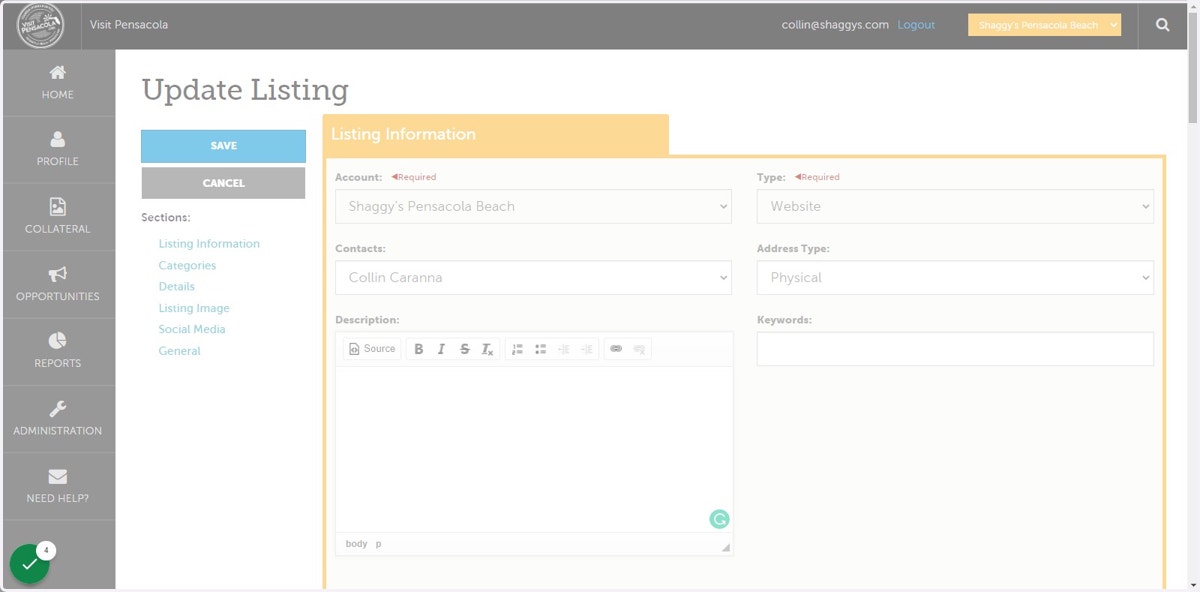1200x592 pixels.
Task: Click the Update Listing heading
Action: (245, 90)
